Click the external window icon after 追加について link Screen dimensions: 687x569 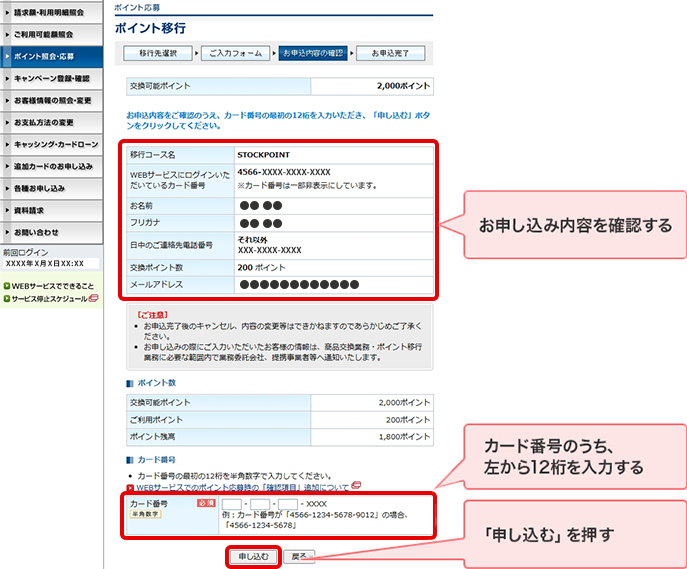point(357,487)
